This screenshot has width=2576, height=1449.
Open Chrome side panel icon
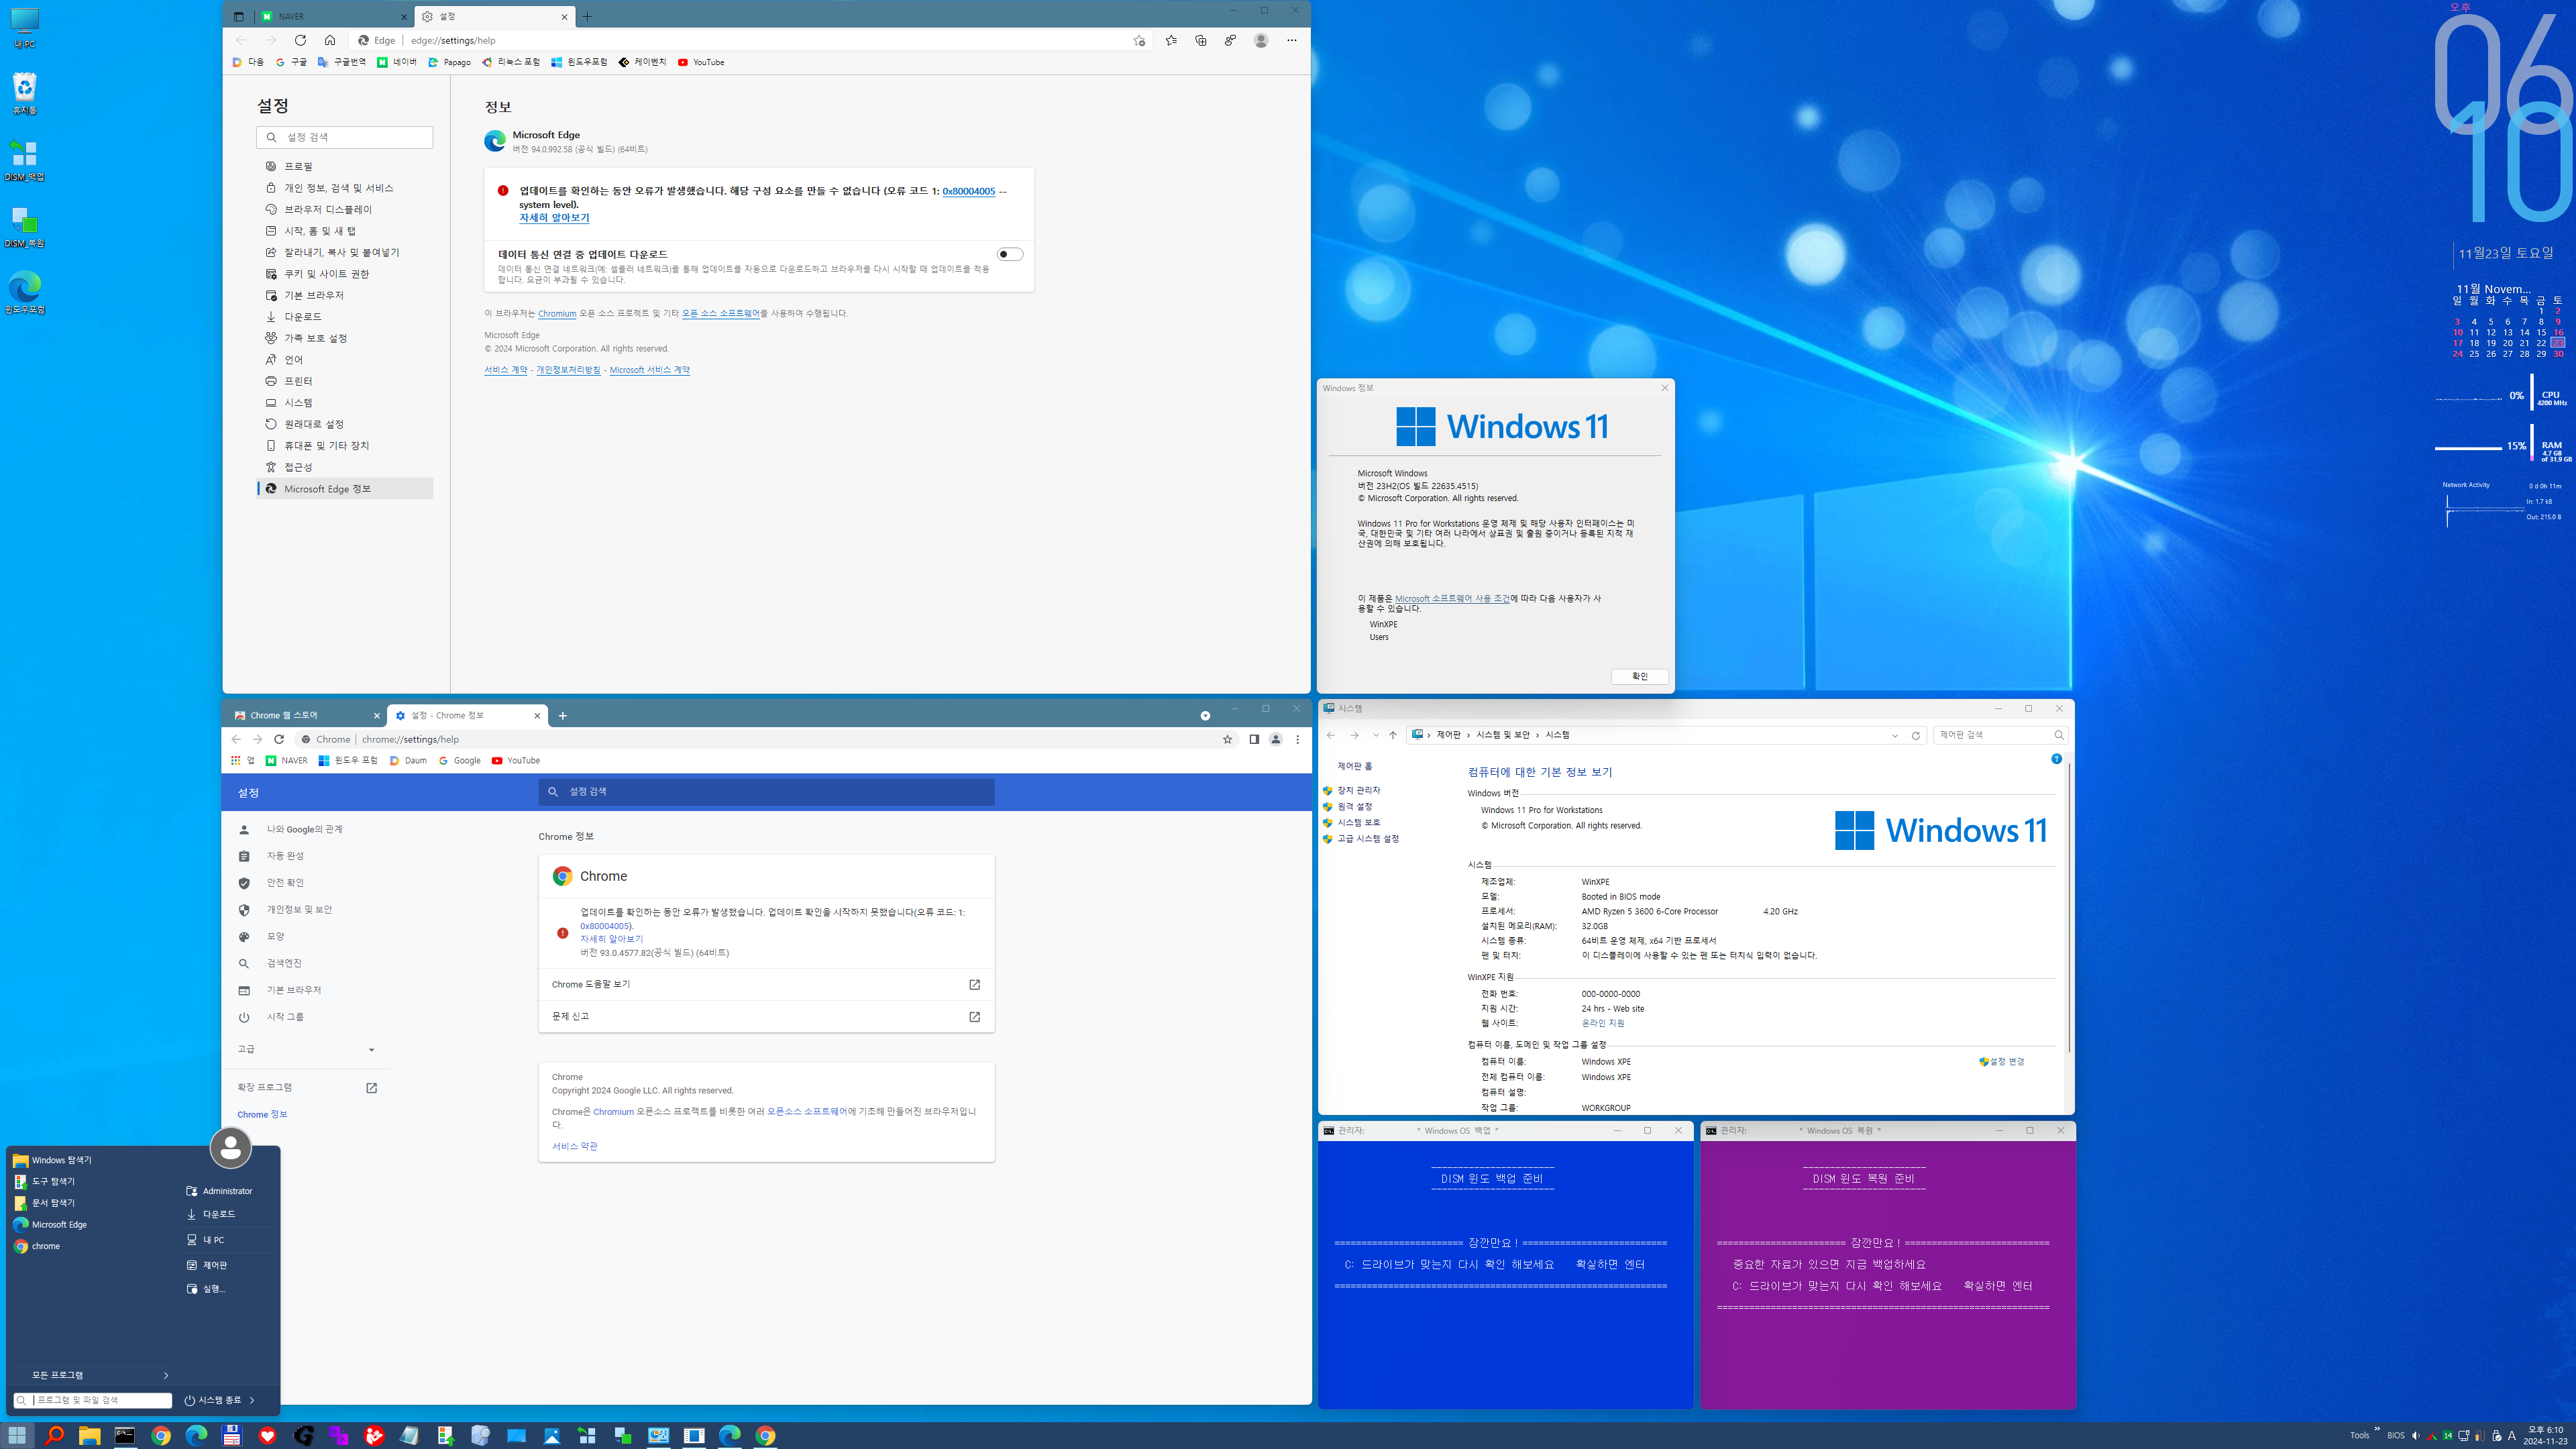tap(1254, 739)
